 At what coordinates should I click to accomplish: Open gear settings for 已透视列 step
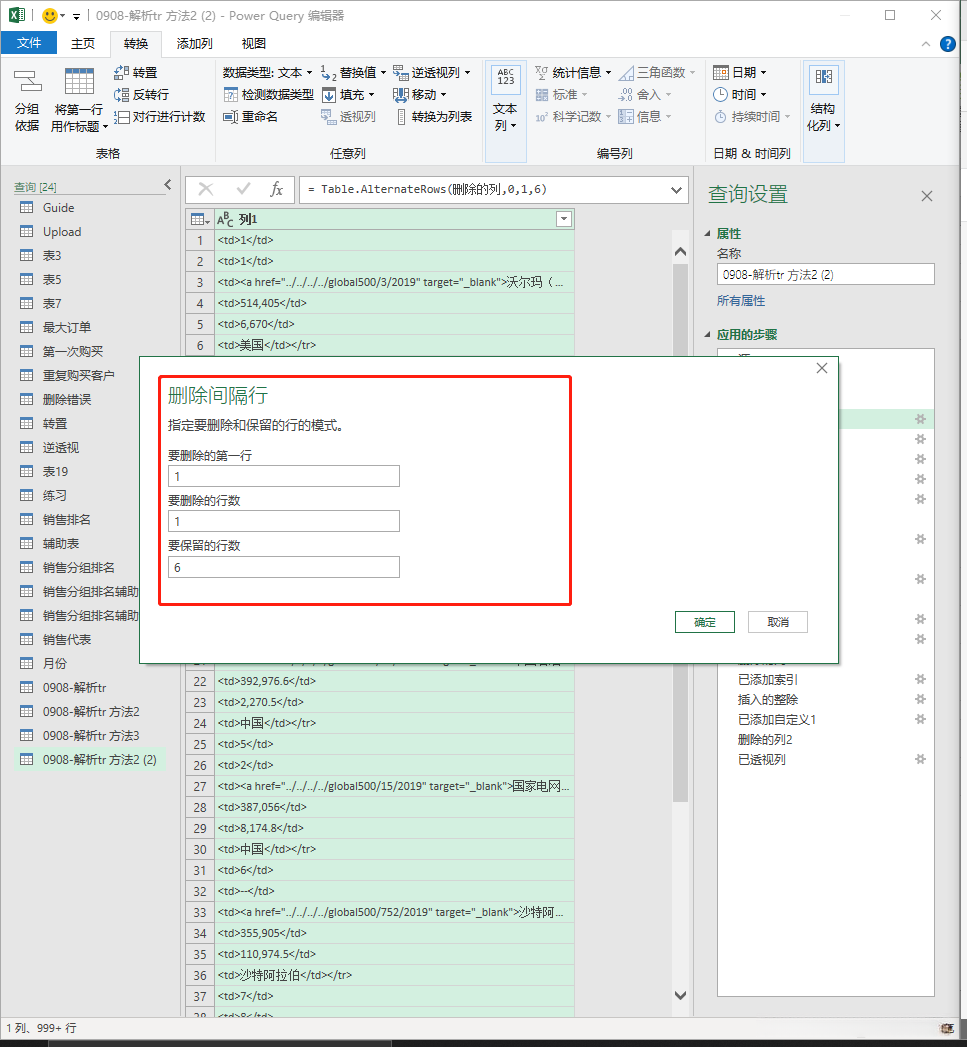[x=920, y=759]
